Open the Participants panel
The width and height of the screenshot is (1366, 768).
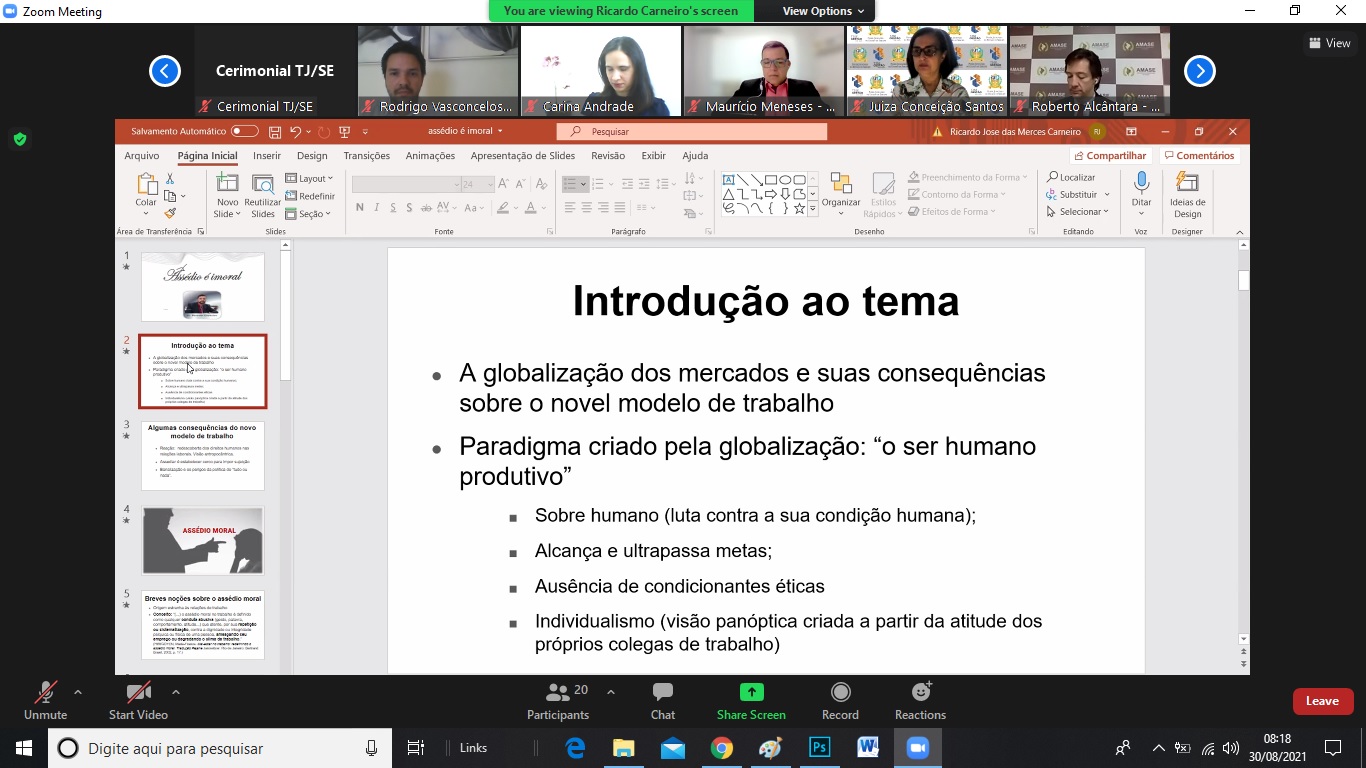(x=558, y=700)
